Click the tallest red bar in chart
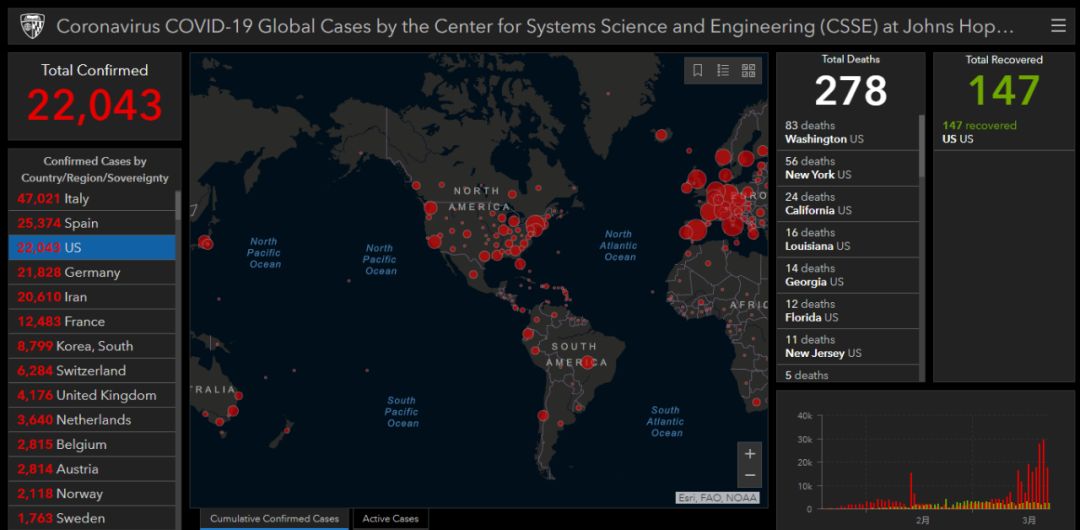 [x=1043, y=474]
